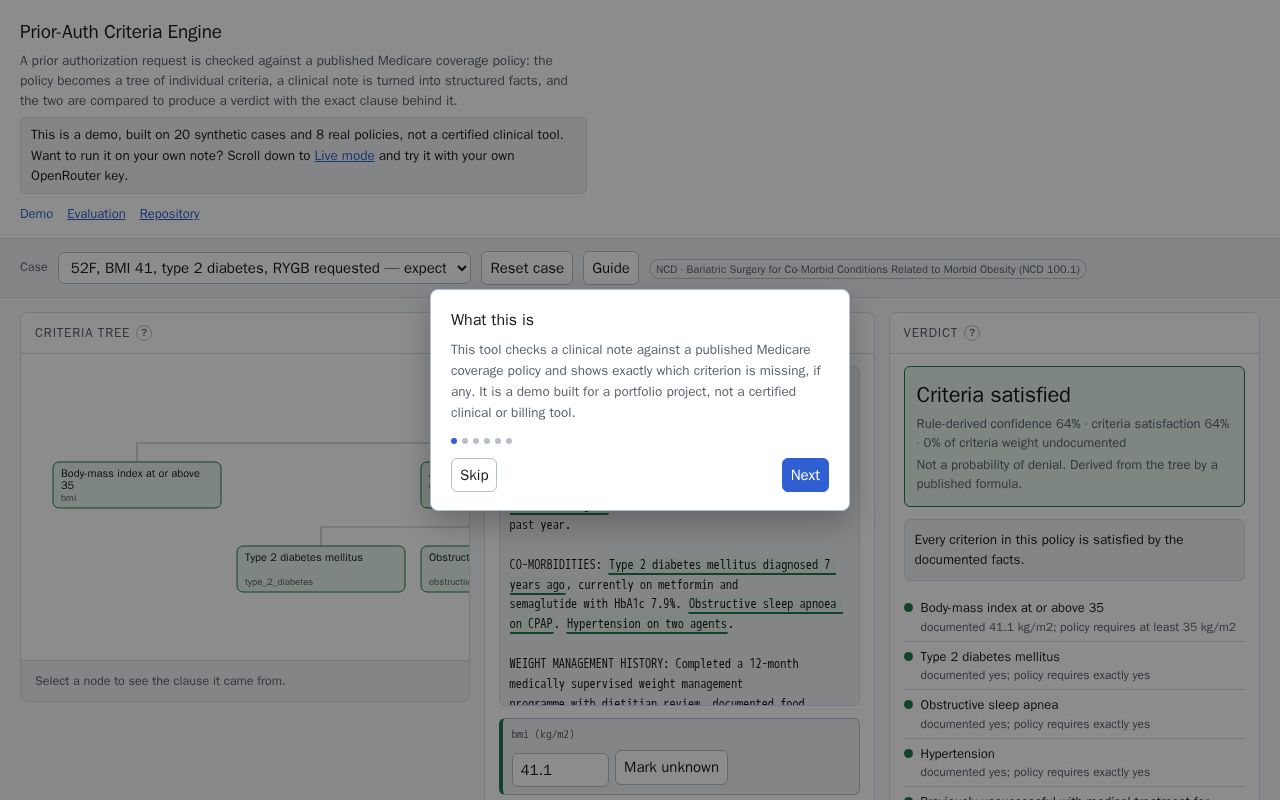
Task: Click verdict row 'Obstructive sleep apnea'
Action: click(x=1076, y=714)
